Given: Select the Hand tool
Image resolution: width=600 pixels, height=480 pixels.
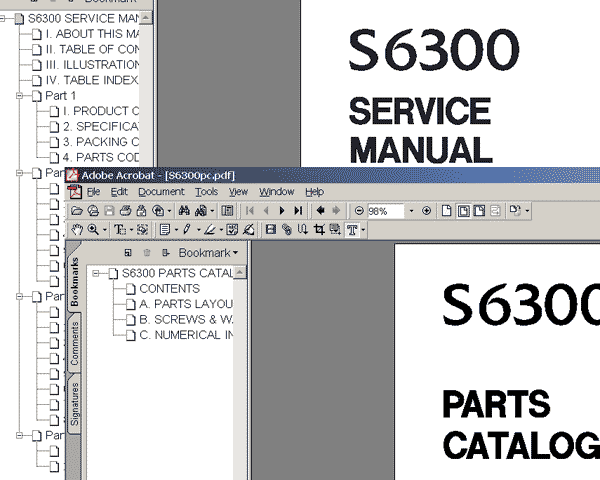Looking at the screenshot, I should click(x=77, y=230).
